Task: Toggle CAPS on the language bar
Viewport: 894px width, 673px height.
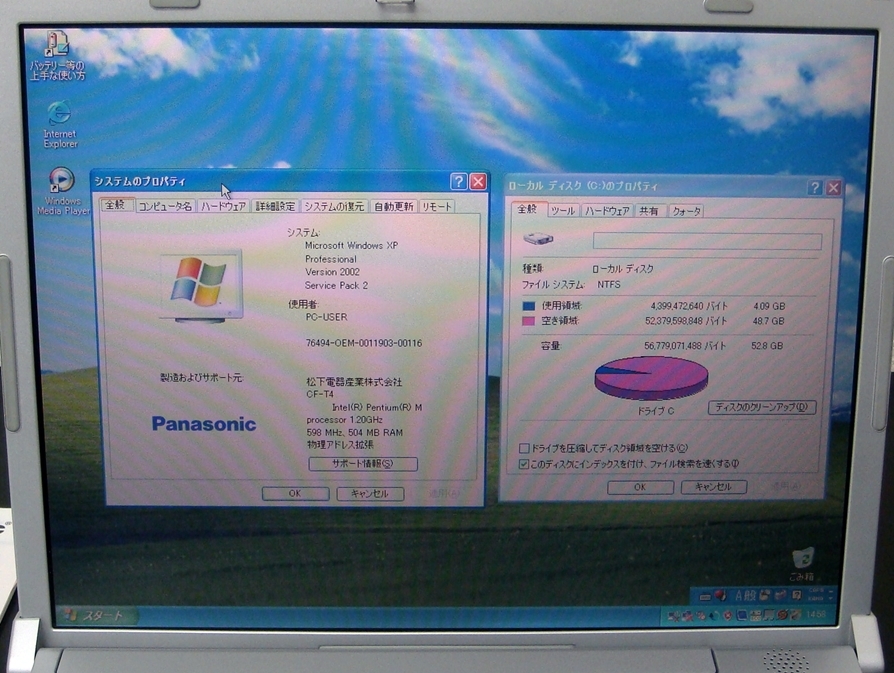Action: pos(816,591)
